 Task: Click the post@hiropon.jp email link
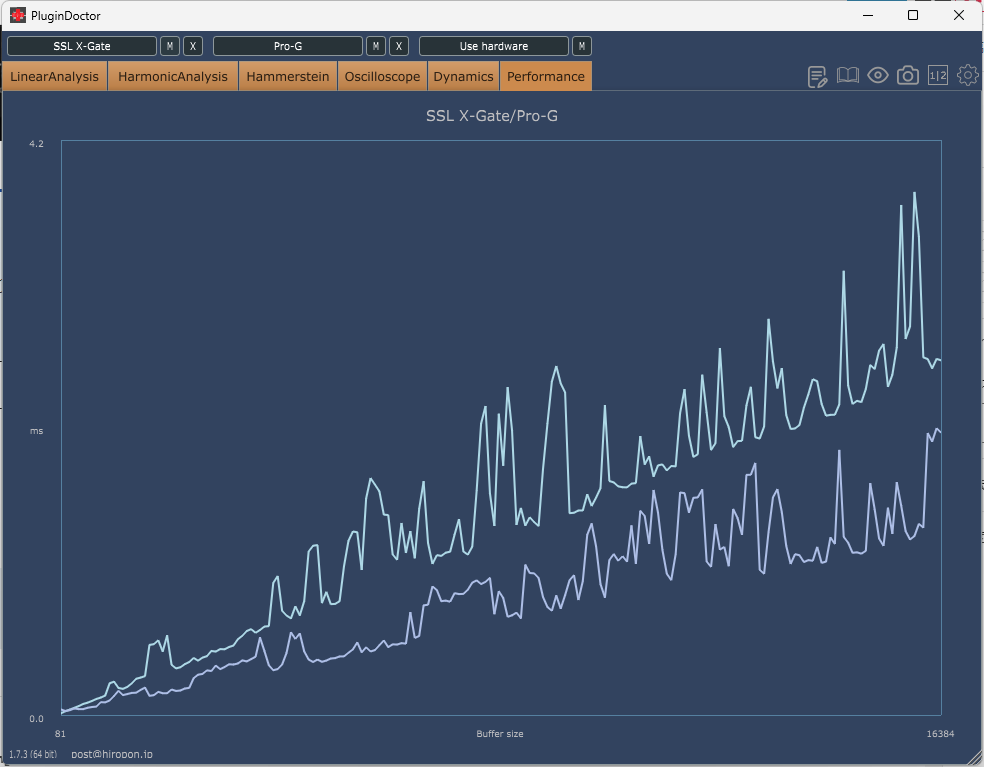112,754
